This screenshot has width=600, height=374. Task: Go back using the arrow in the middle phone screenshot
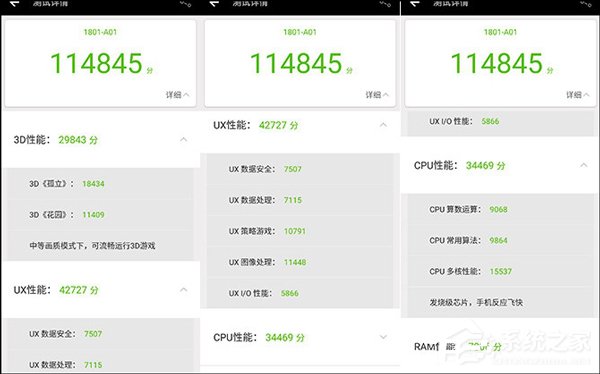(x=214, y=4)
